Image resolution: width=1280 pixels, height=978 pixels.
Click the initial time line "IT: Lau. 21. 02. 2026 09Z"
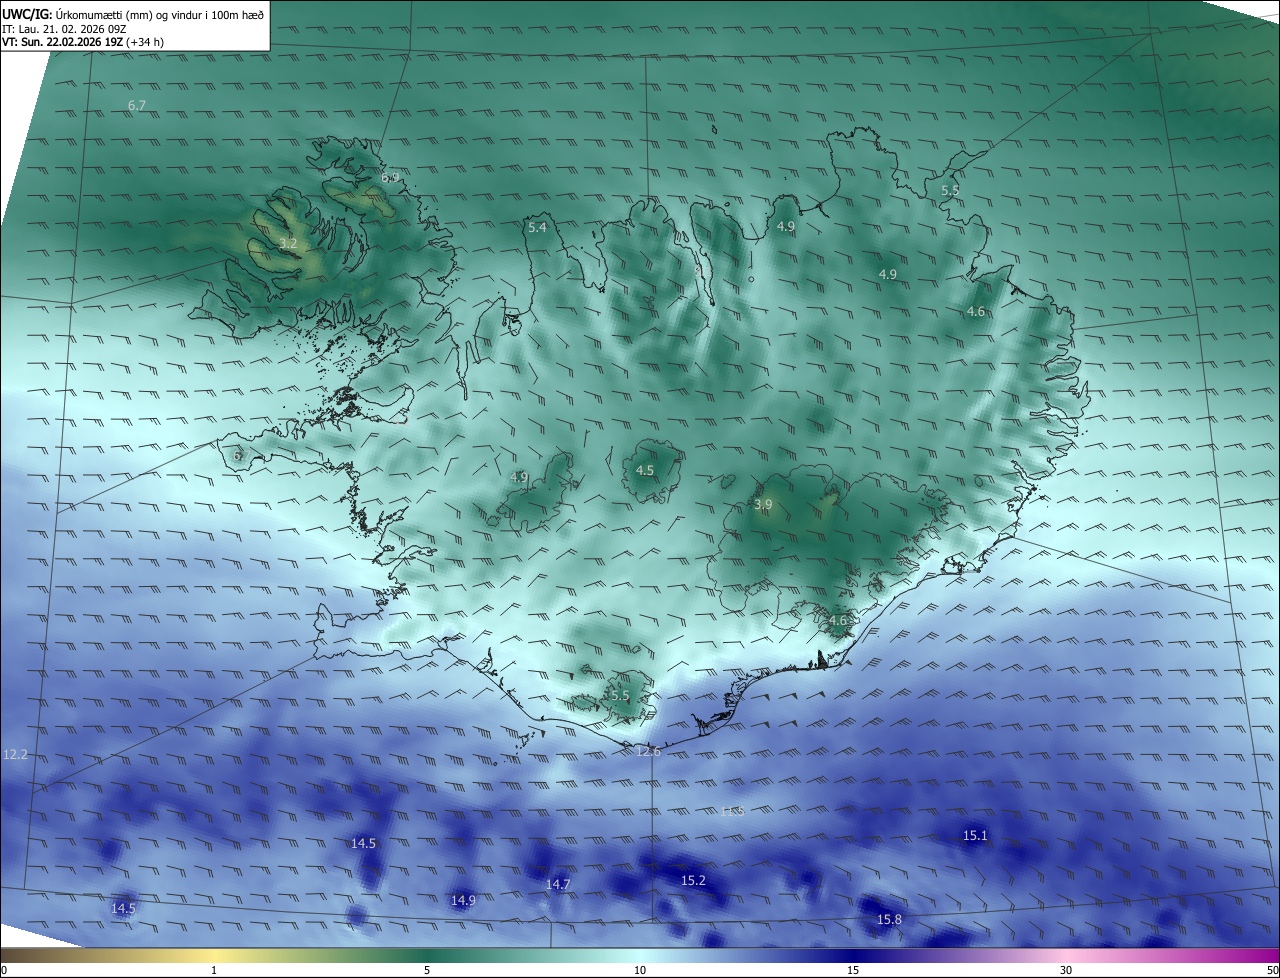66,29
